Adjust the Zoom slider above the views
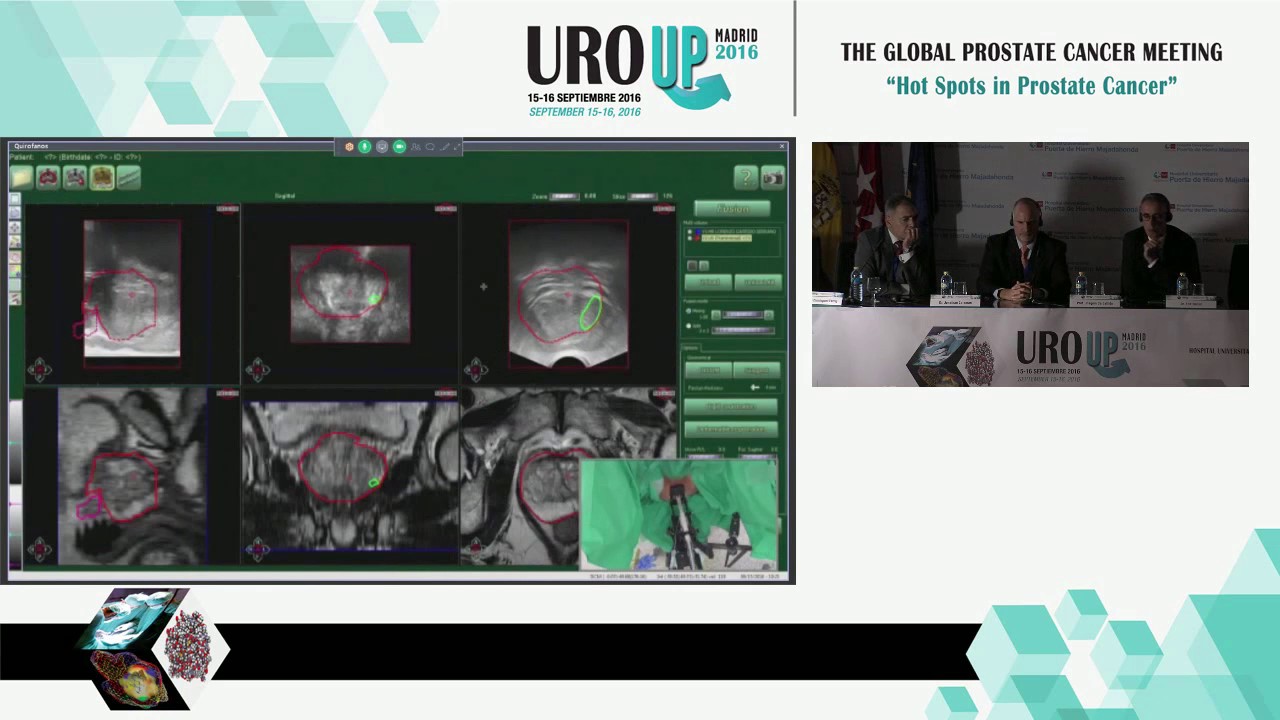This screenshot has height=720, width=1280. 565,196
